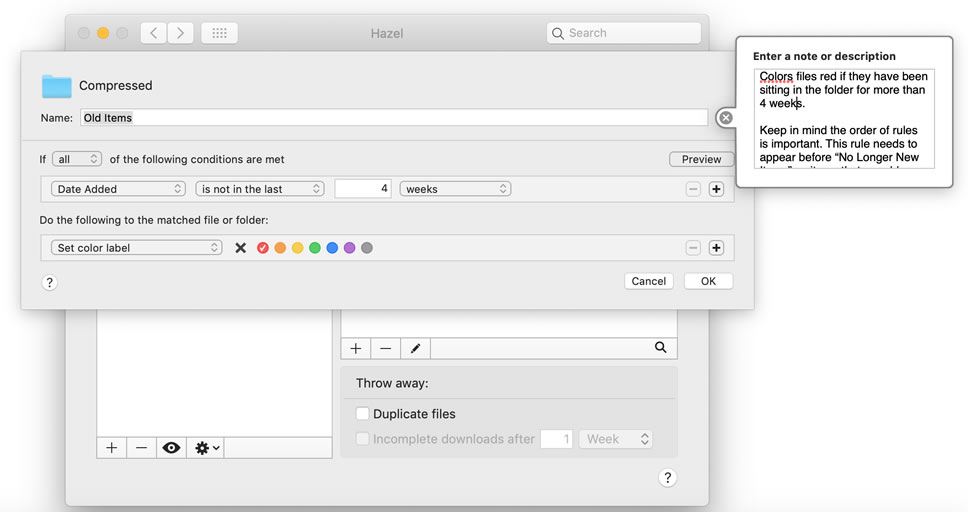Select the no-color X label
968x512 pixels.
coord(241,248)
